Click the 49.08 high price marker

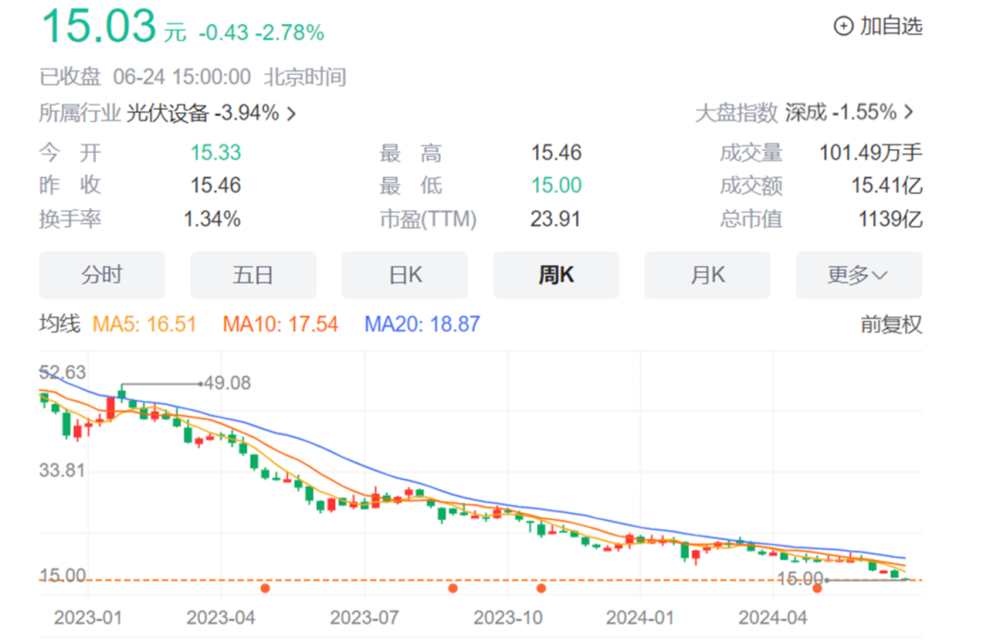[x=225, y=383]
